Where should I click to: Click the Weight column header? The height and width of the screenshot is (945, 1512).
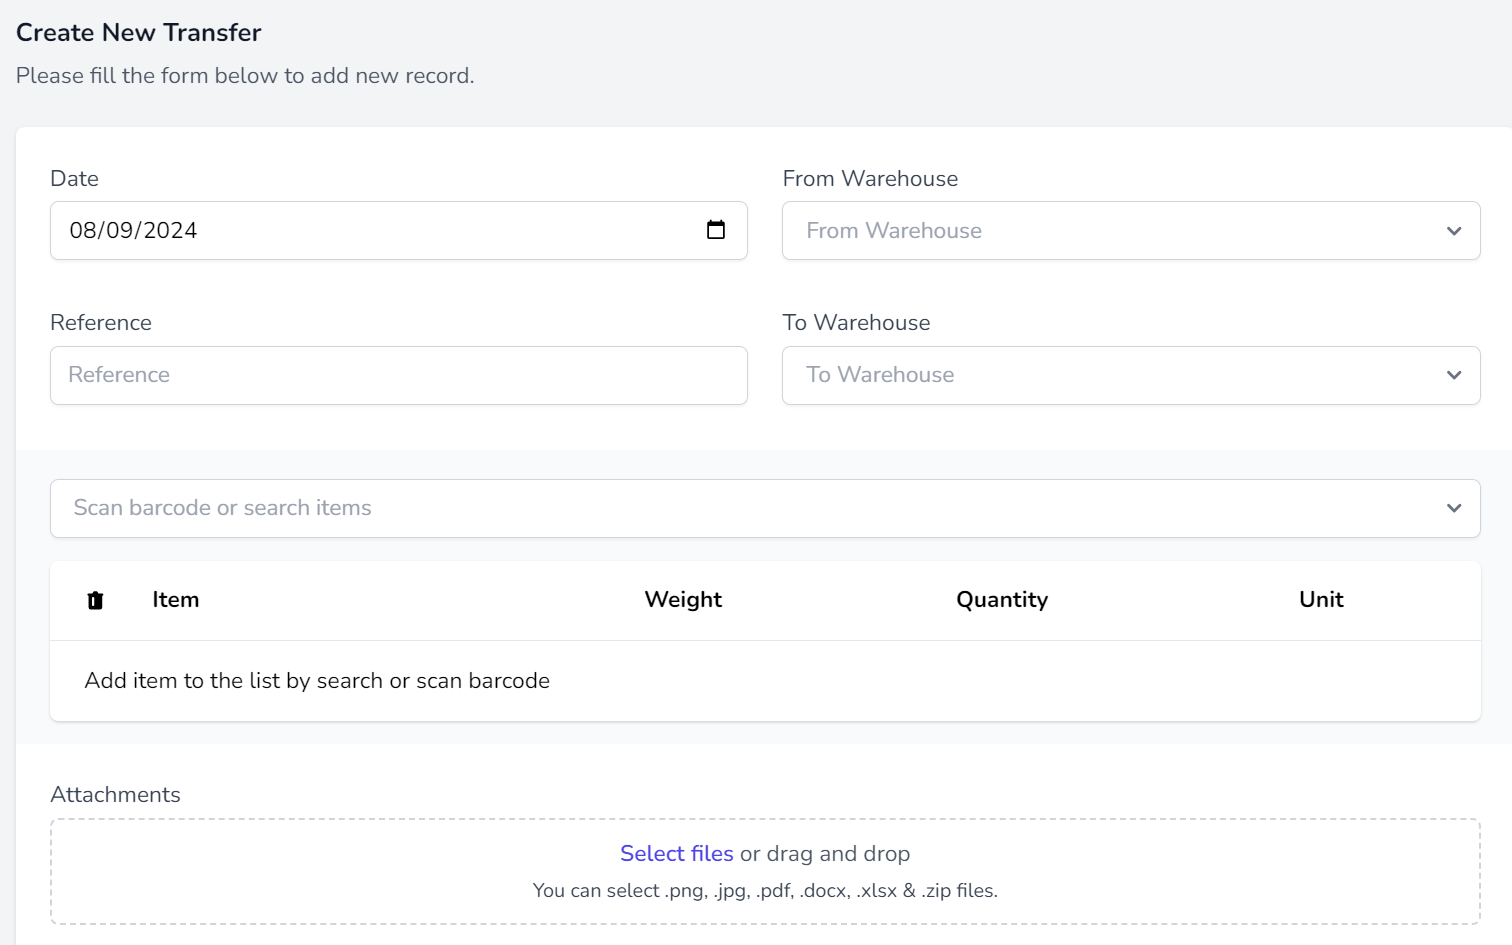pyautogui.click(x=683, y=600)
